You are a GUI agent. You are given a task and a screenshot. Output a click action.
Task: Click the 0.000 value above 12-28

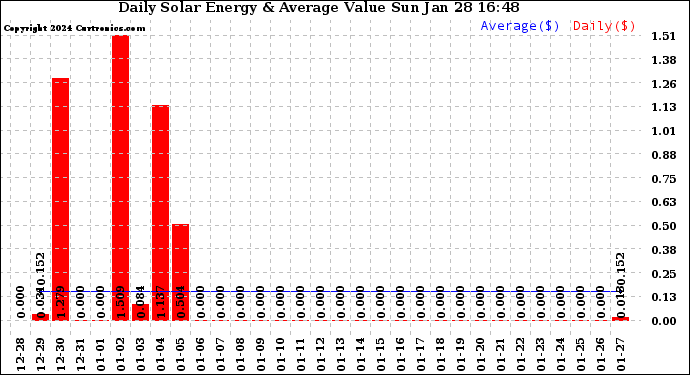click(21, 302)
